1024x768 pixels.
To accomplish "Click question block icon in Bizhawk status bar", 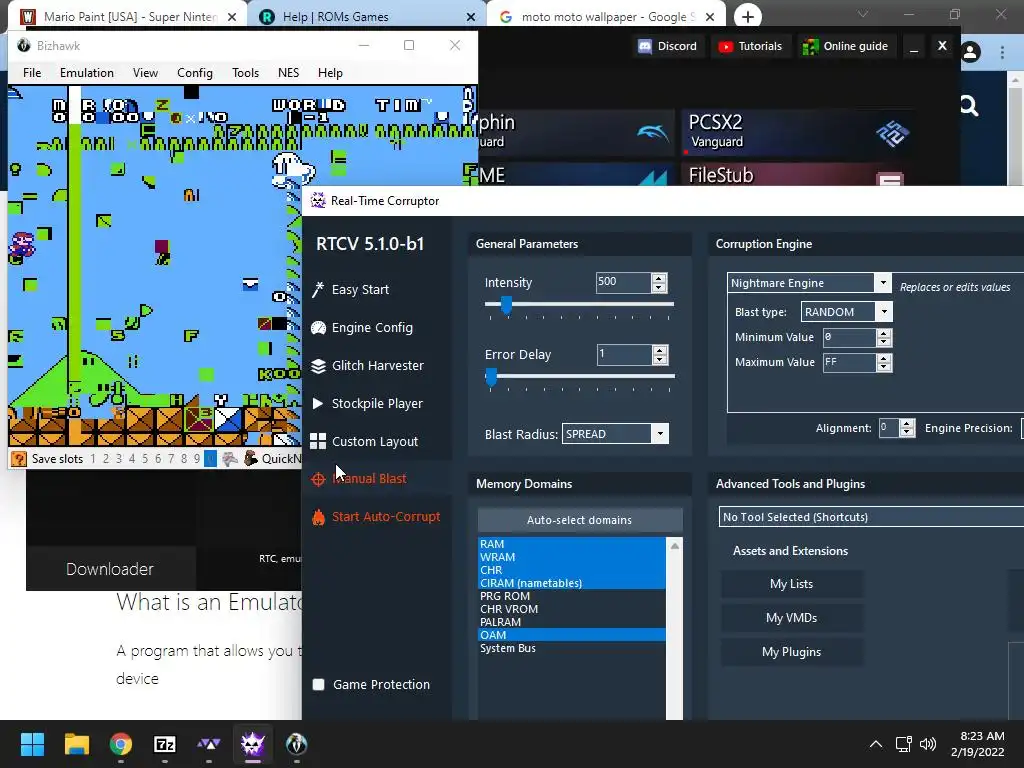I will click(x=19, y=458).
